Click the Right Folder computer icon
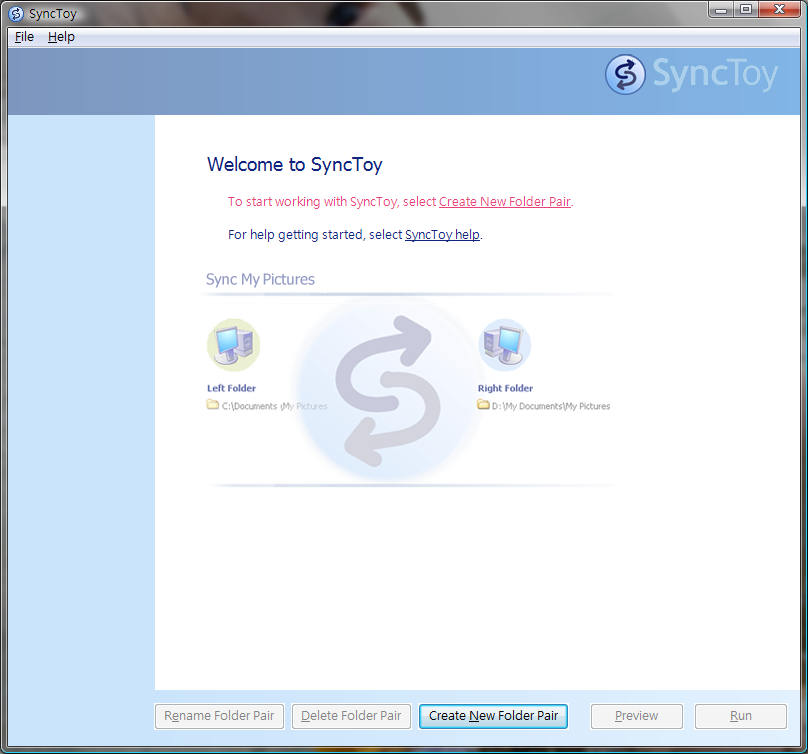The height and width of the screenshot is (754, 808). pyautogui.click(x=504, y=345)
